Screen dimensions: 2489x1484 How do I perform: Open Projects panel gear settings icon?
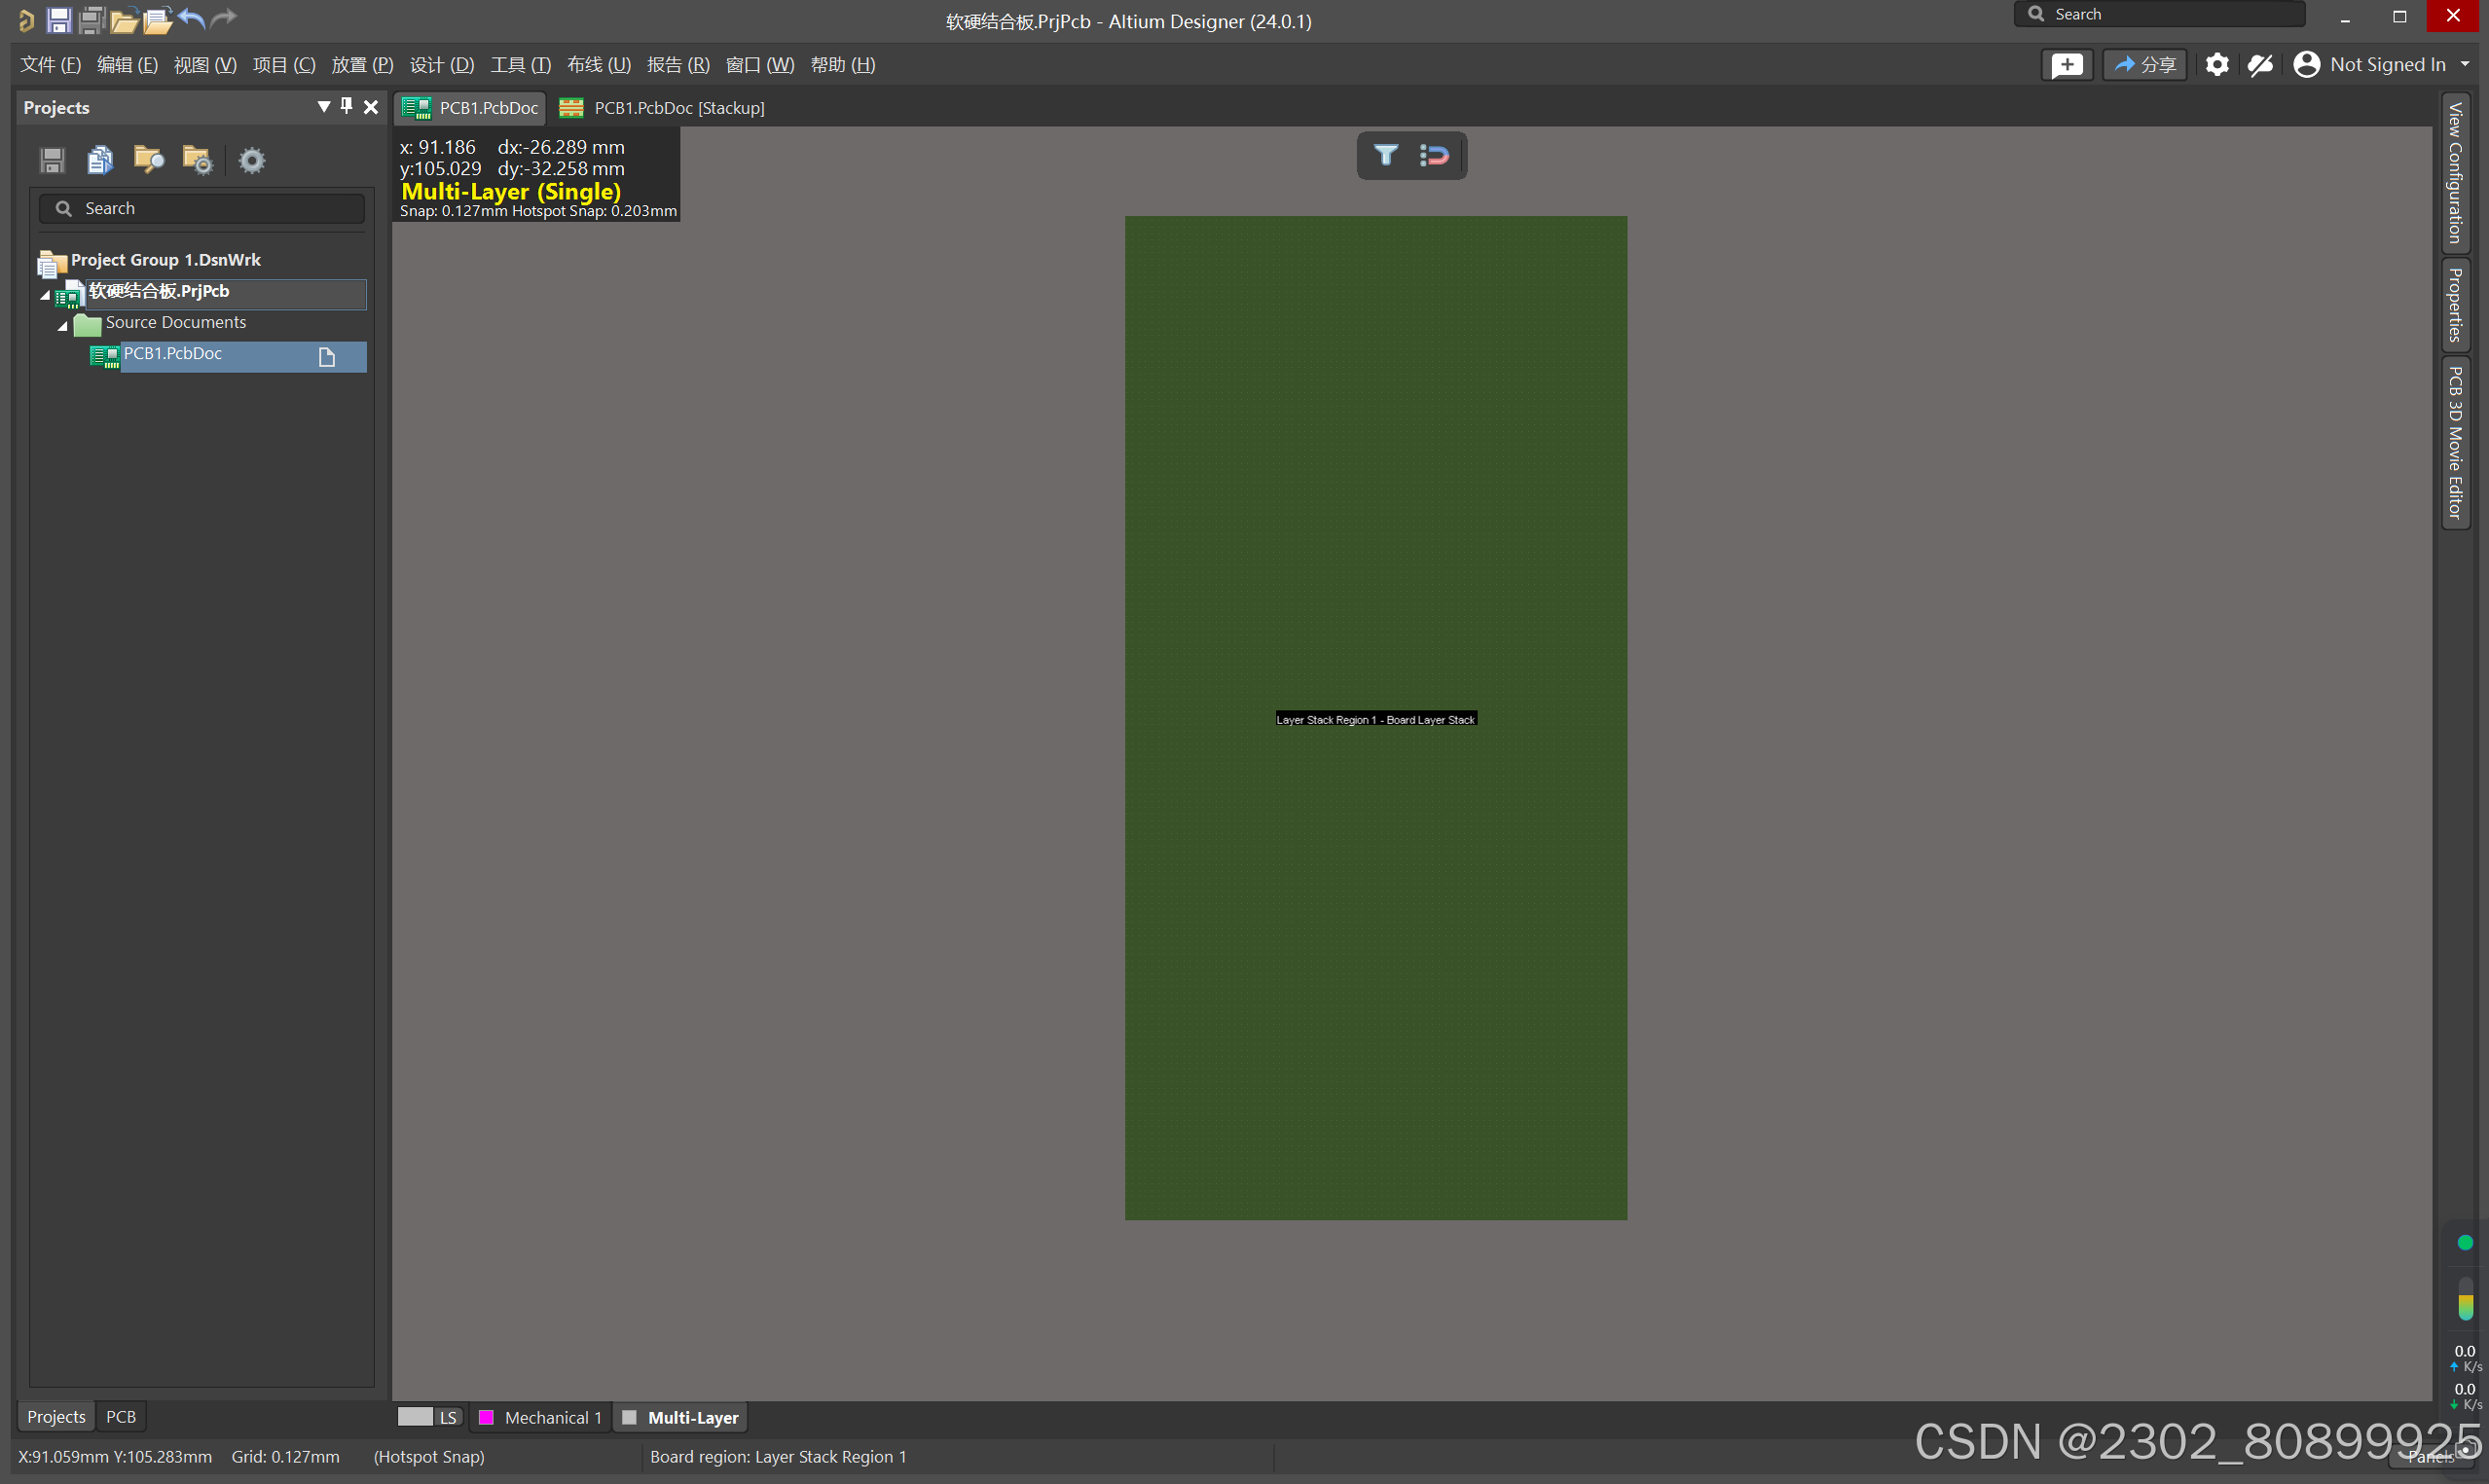(252, 160)
